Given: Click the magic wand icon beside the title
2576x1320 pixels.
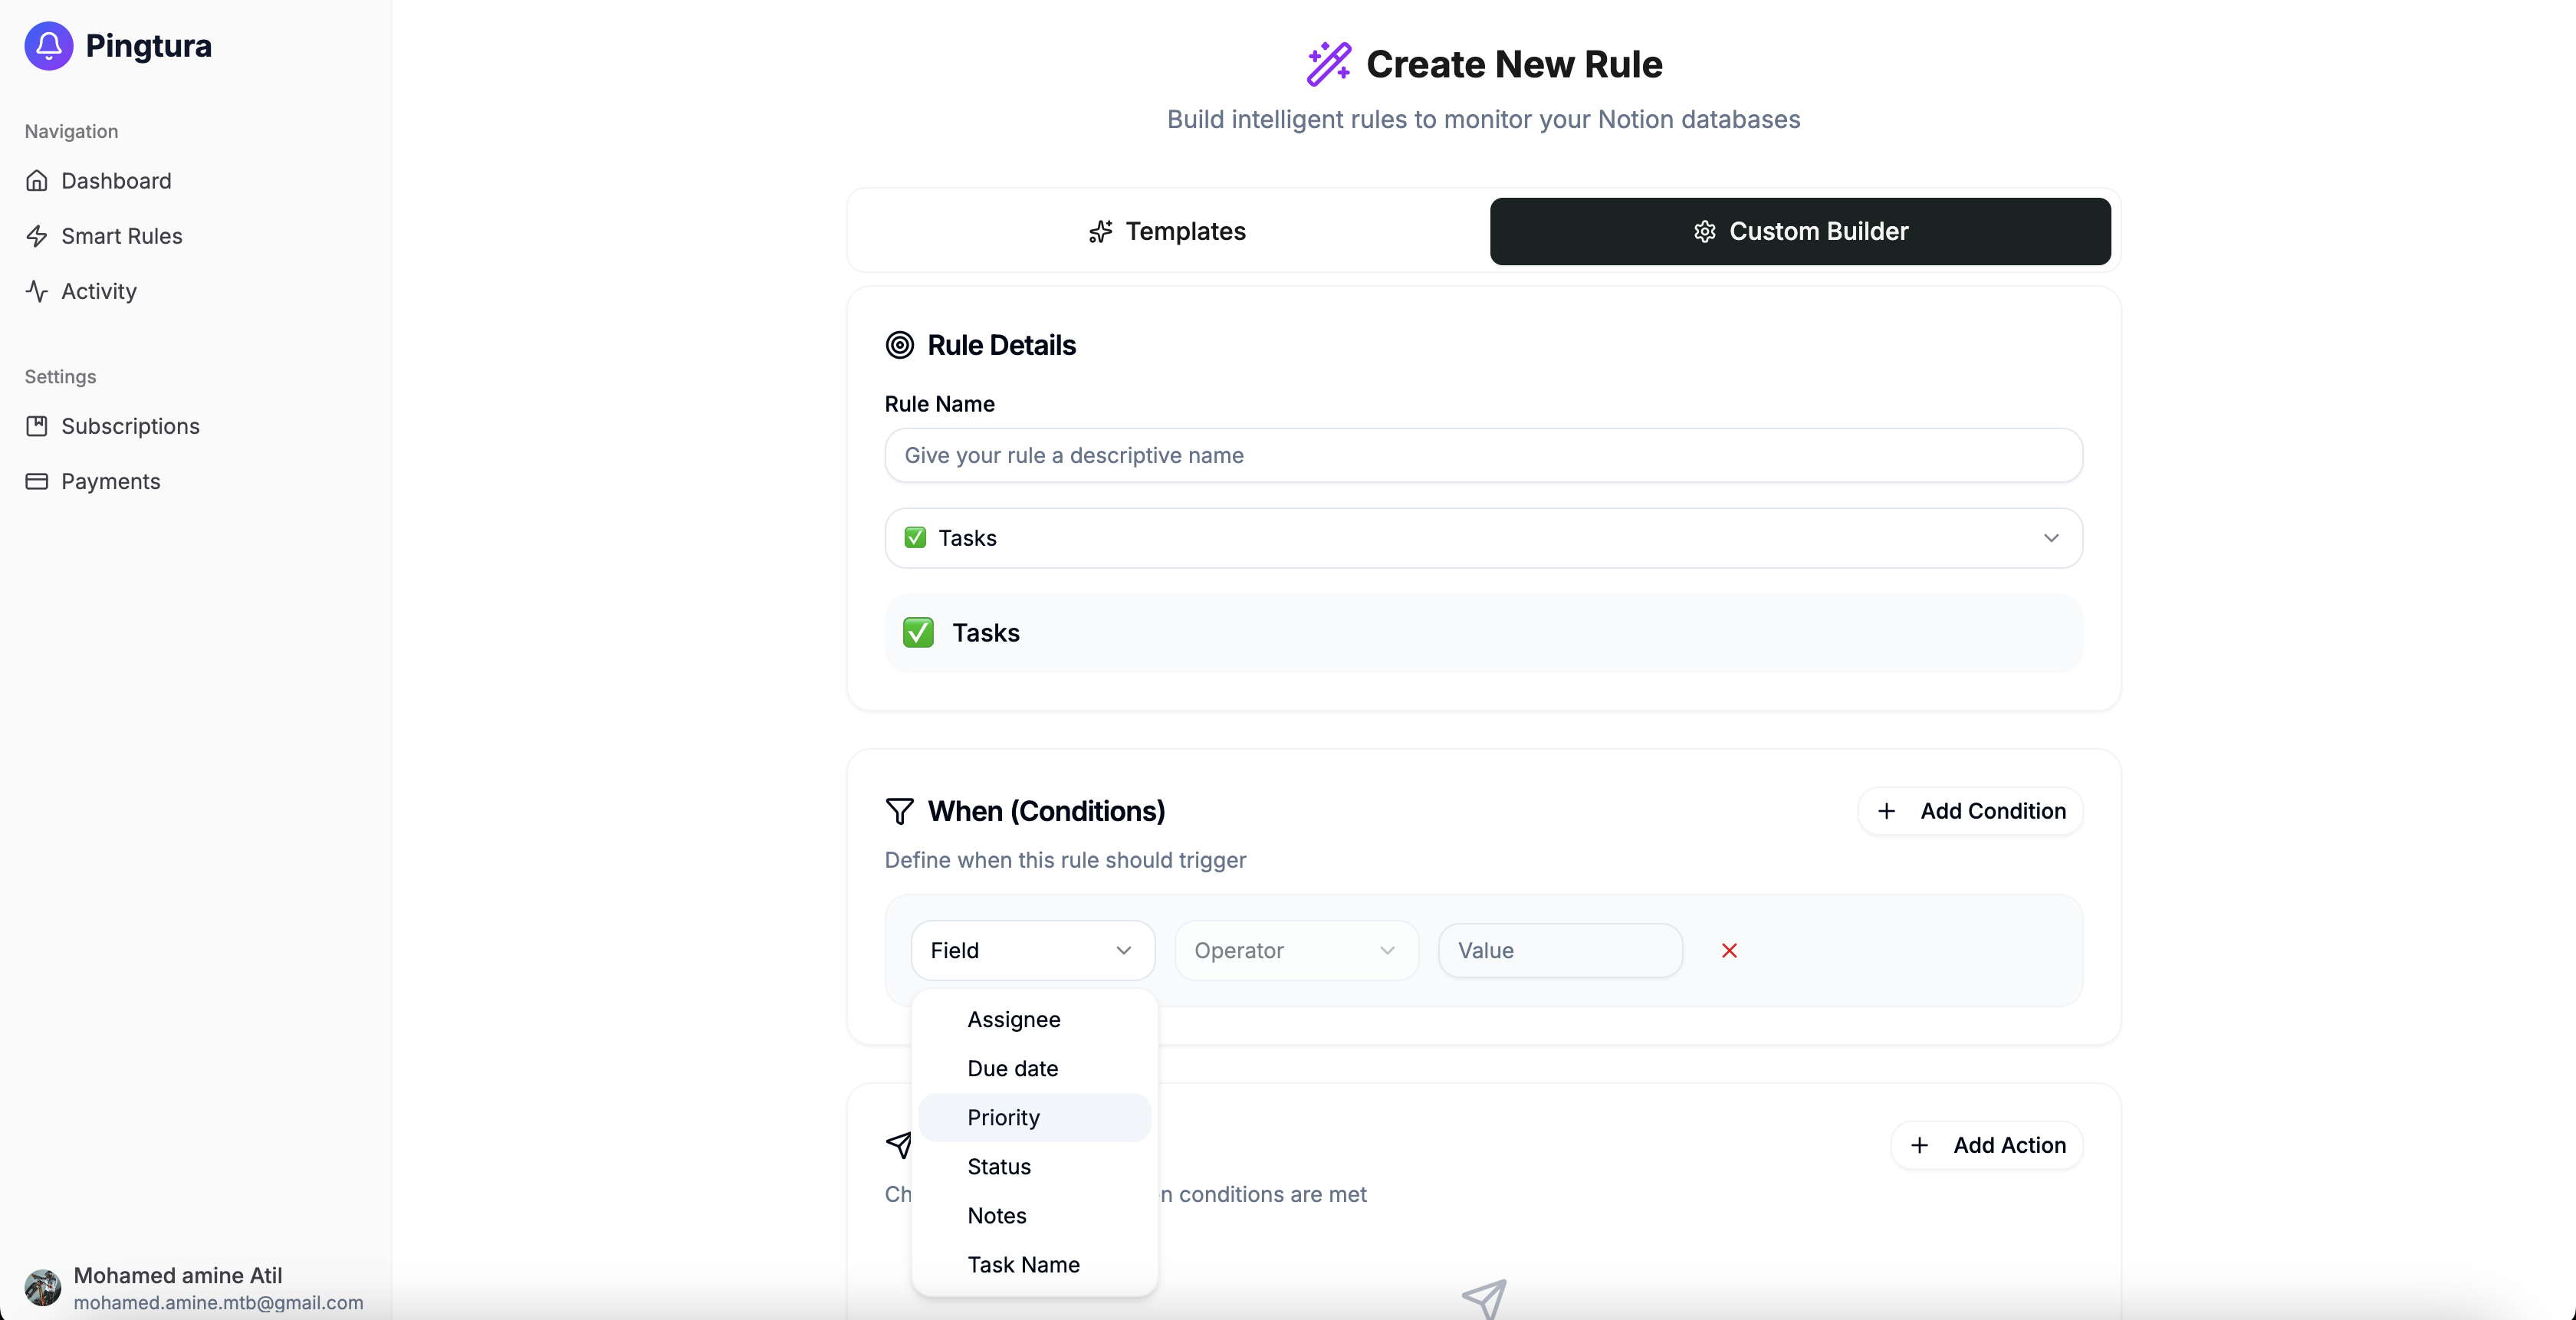Looking at the screenshot, I should [x=1328, y=64].
